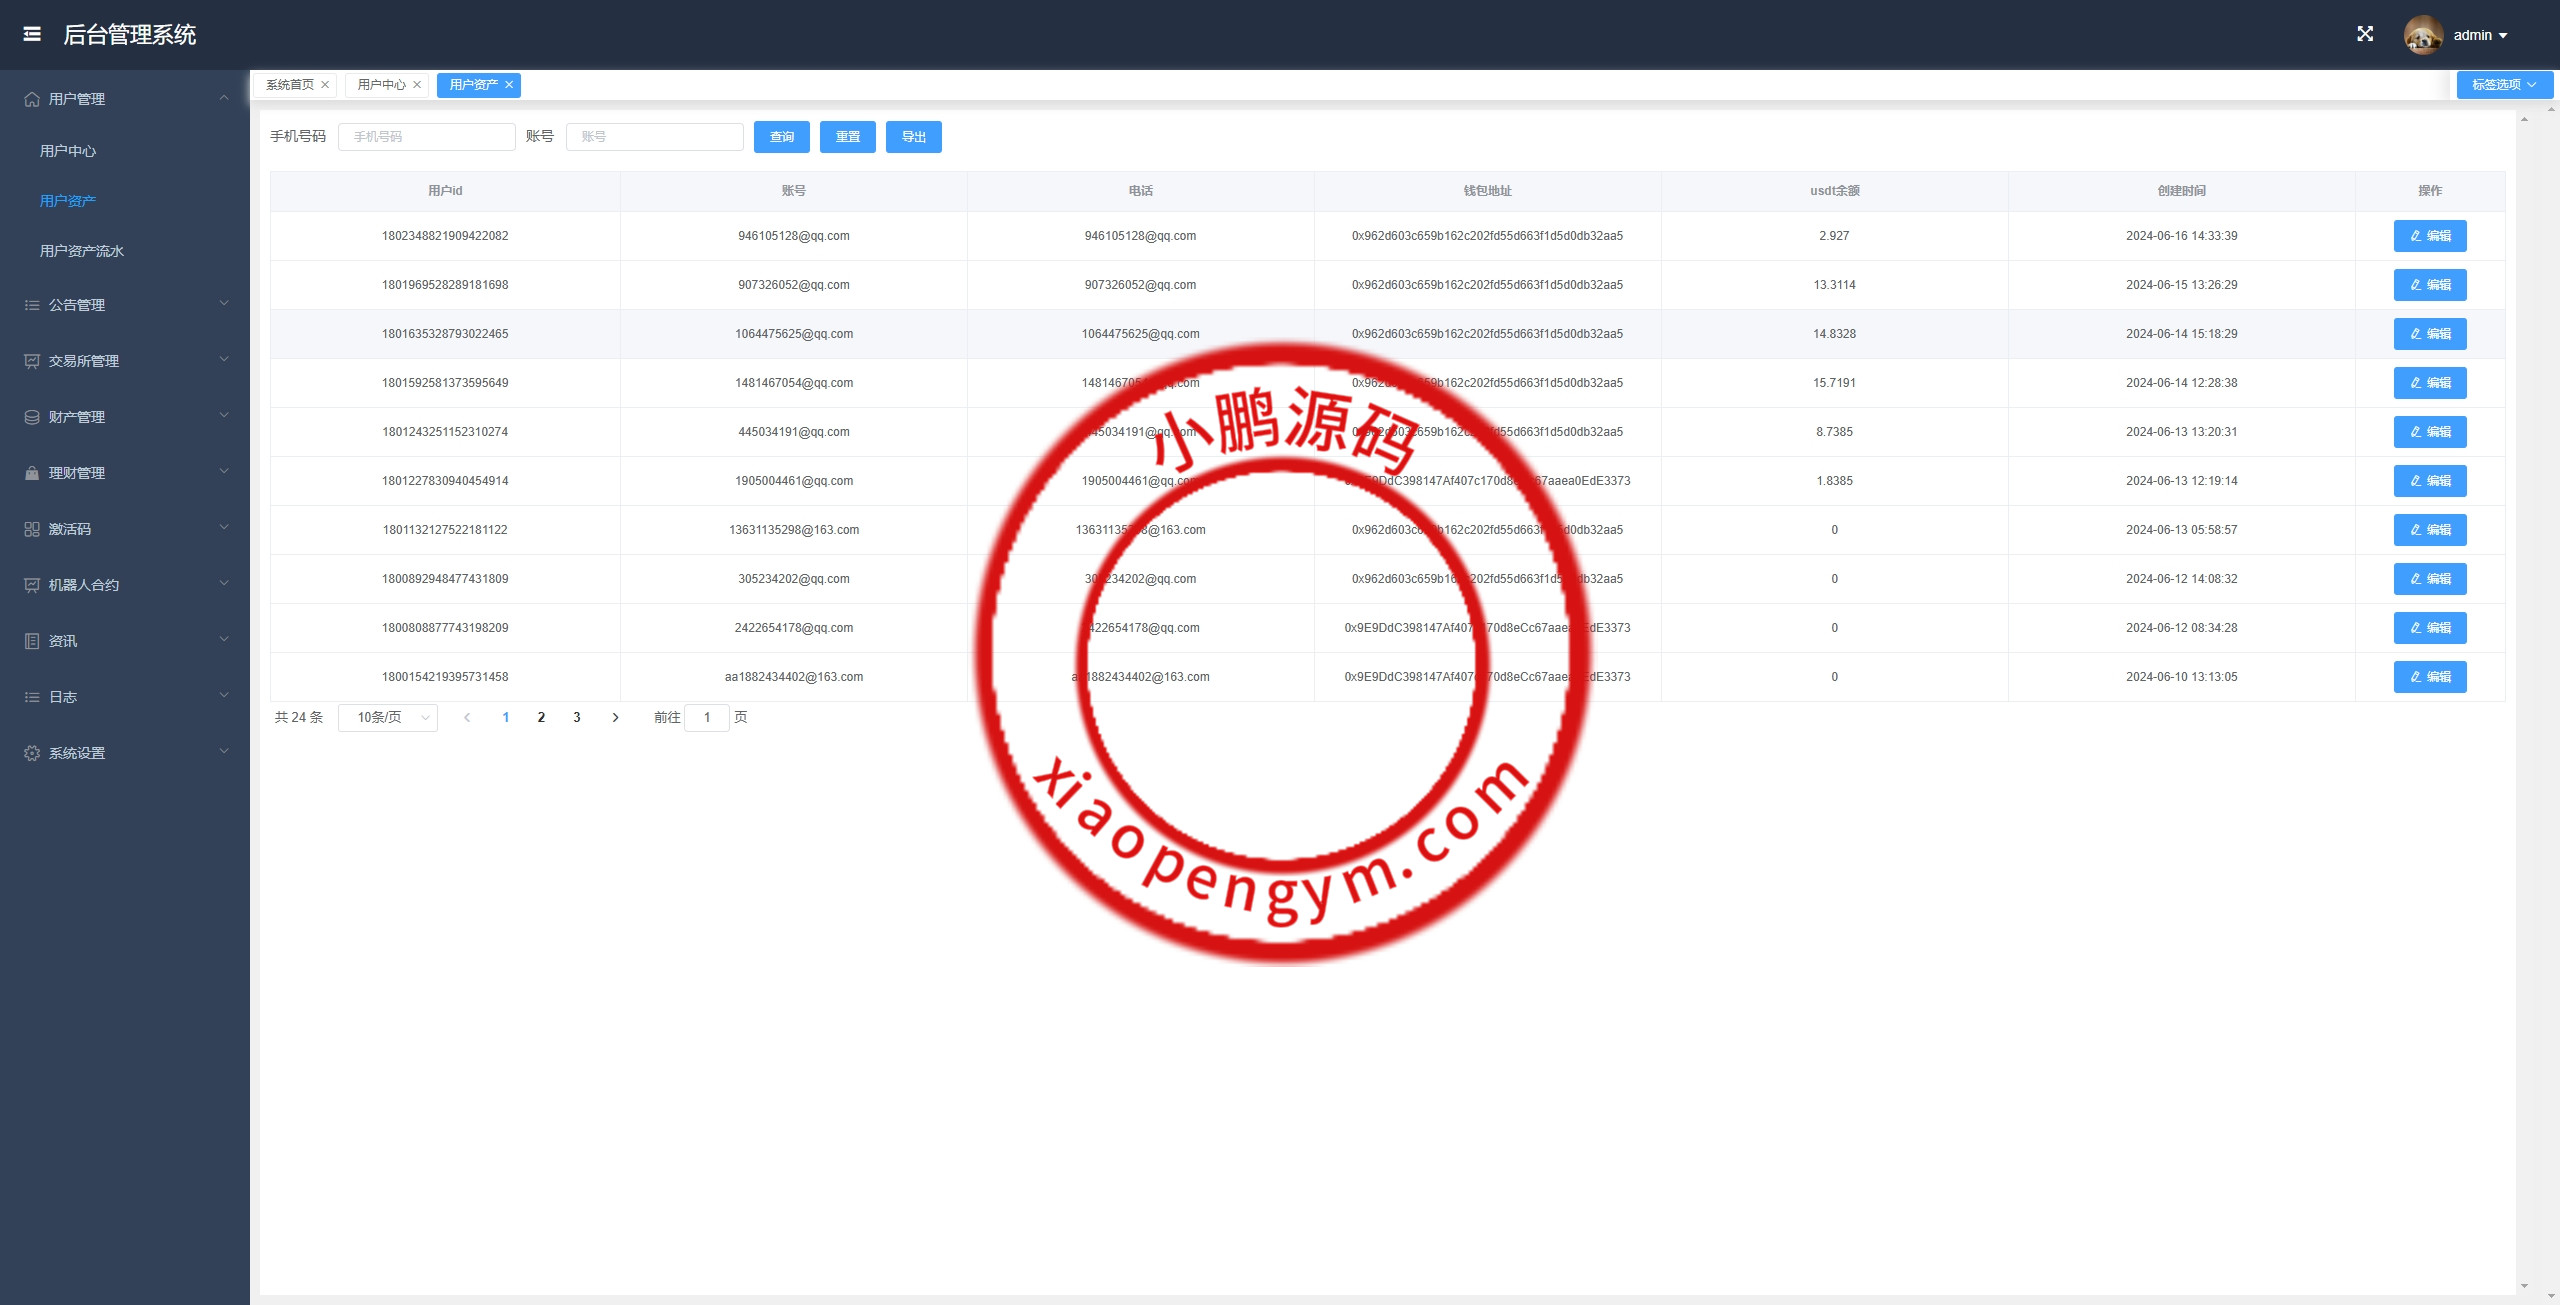Open 用户资产流水 in the sidebar

click(x=82, y=251)
